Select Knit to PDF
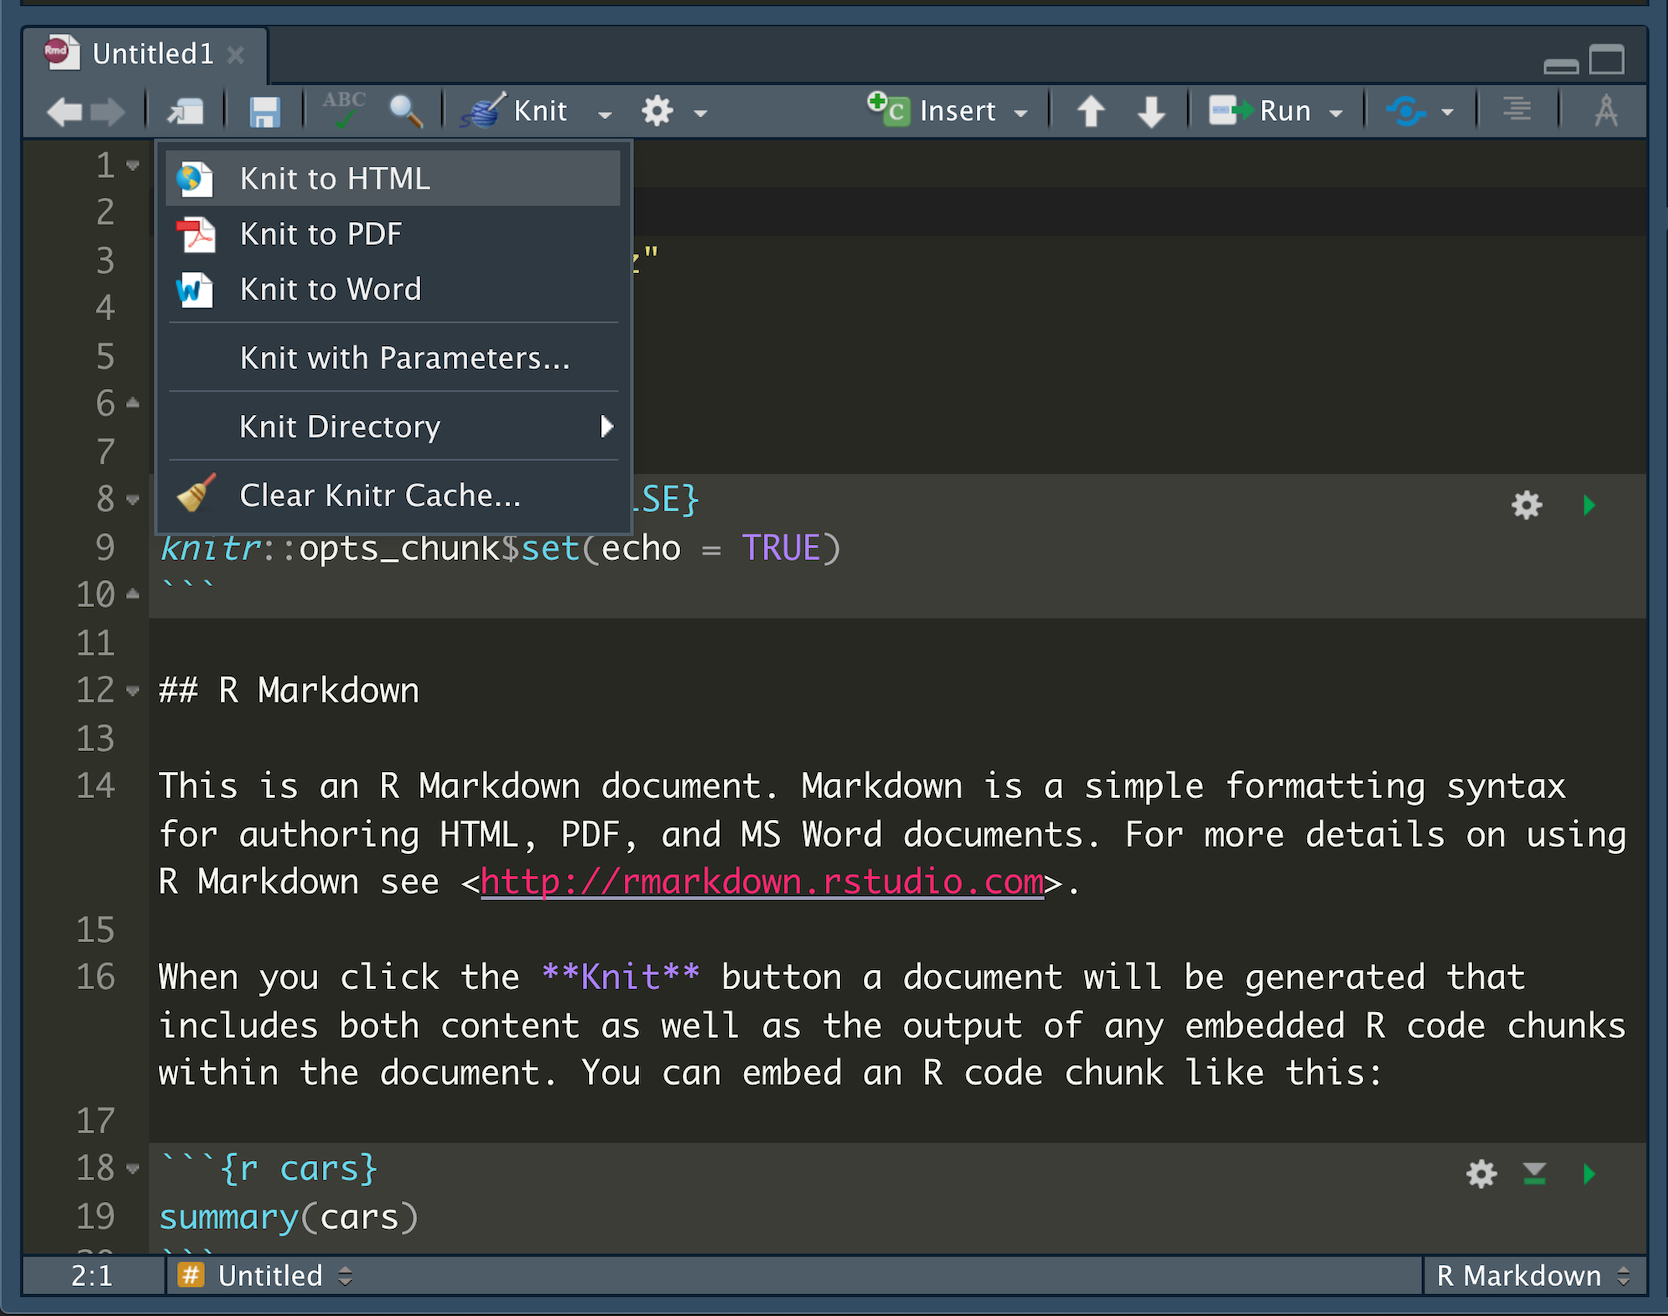 [320, 234]
